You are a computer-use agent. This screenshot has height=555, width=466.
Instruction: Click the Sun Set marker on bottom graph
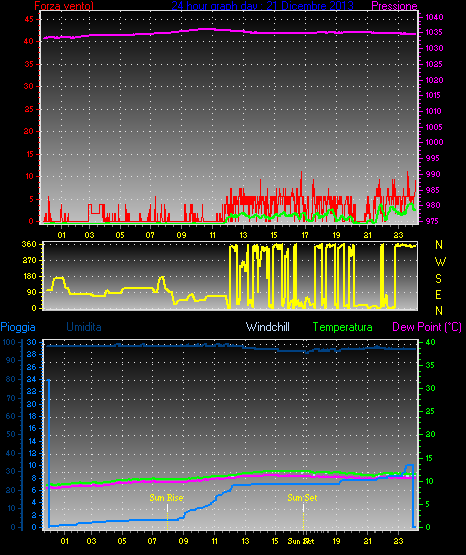coord(302,498)
